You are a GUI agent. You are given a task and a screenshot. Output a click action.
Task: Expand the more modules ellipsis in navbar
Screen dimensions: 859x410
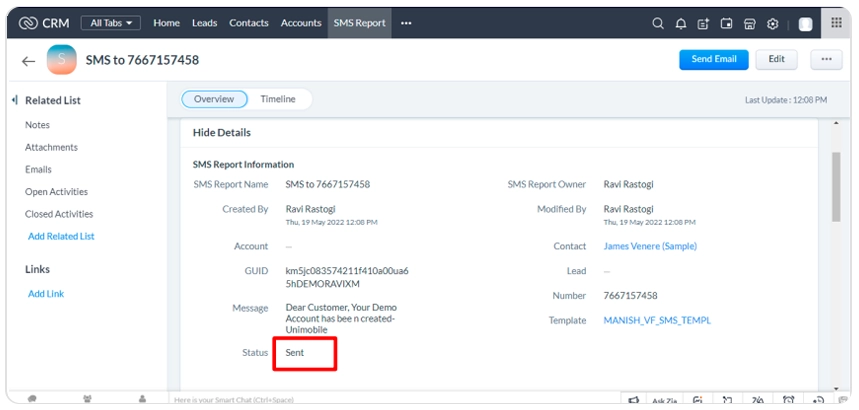click(406, 23)
